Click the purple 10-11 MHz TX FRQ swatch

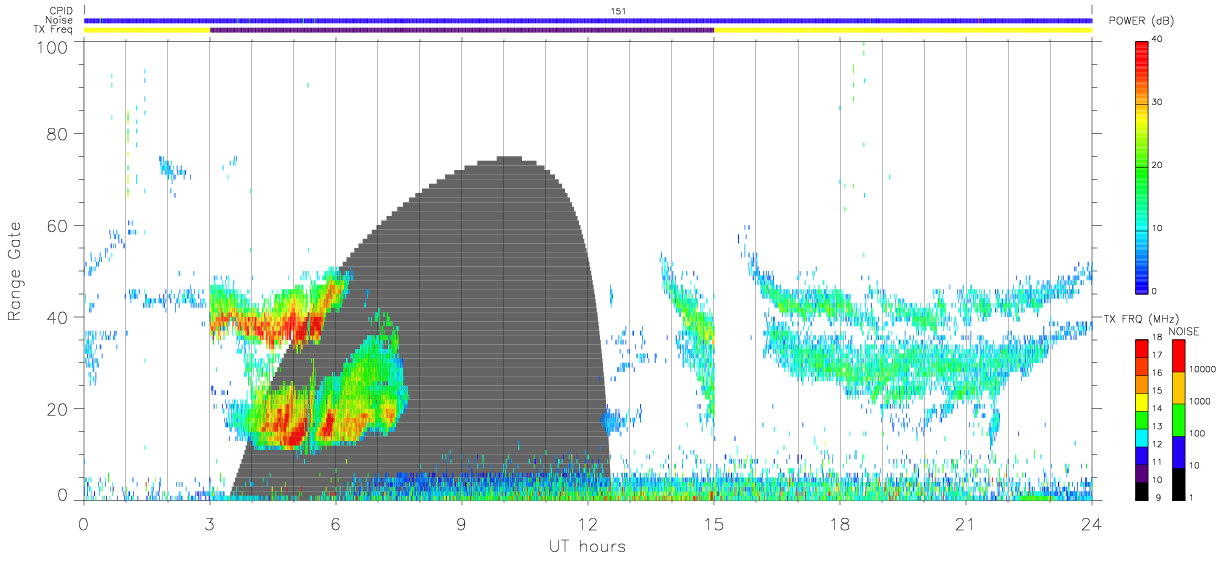(x=1142, y=471)
